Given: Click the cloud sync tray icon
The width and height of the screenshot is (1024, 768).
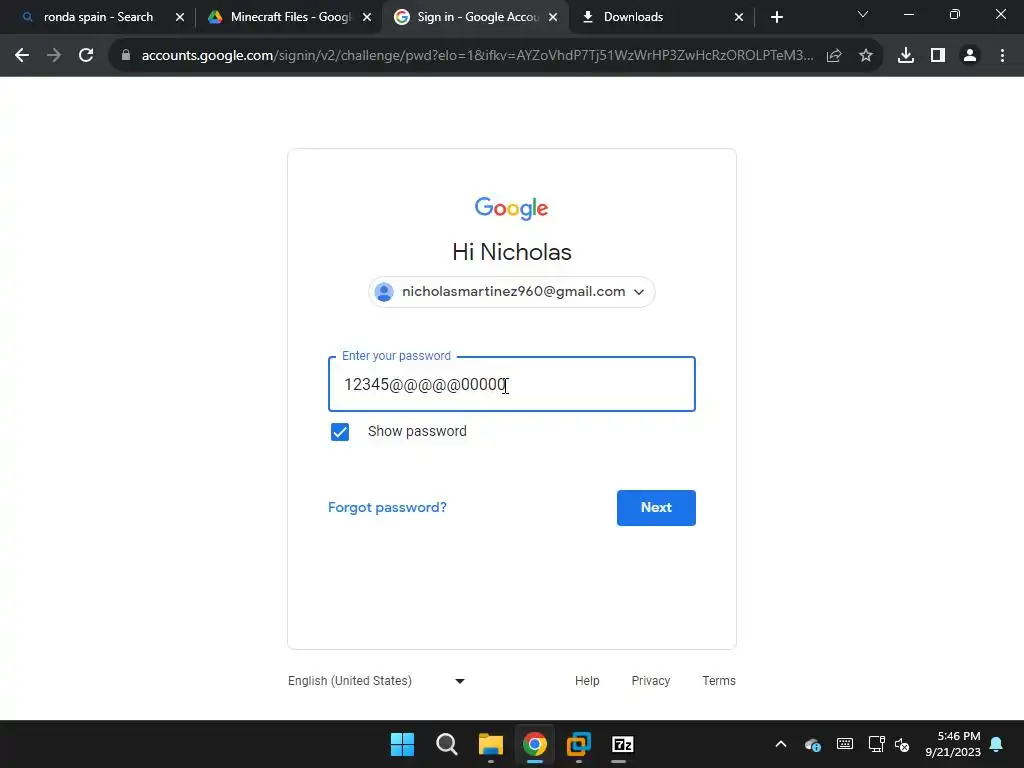Looking at the screenshot, I should tap(812, 744).
